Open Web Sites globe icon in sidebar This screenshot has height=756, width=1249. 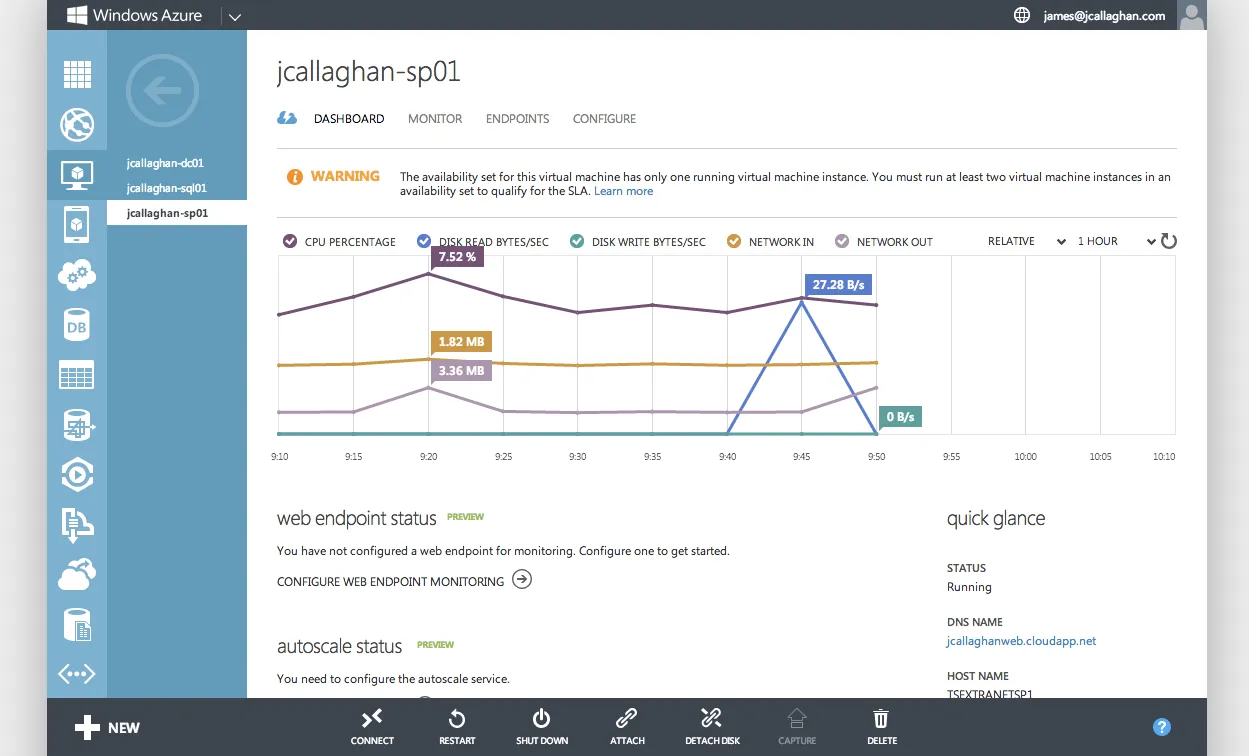(x=77, y=125)
